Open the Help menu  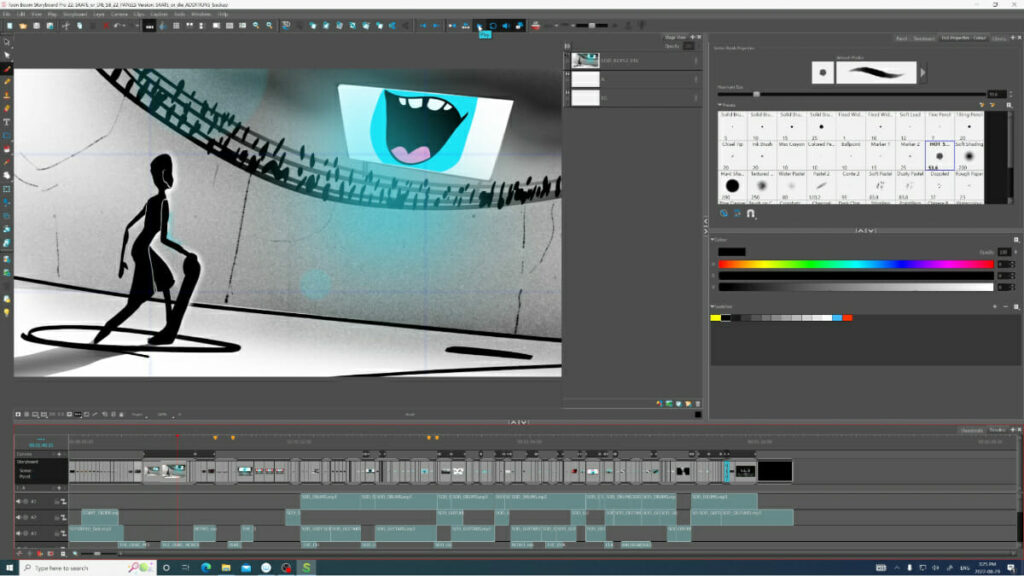coord(223,14)
